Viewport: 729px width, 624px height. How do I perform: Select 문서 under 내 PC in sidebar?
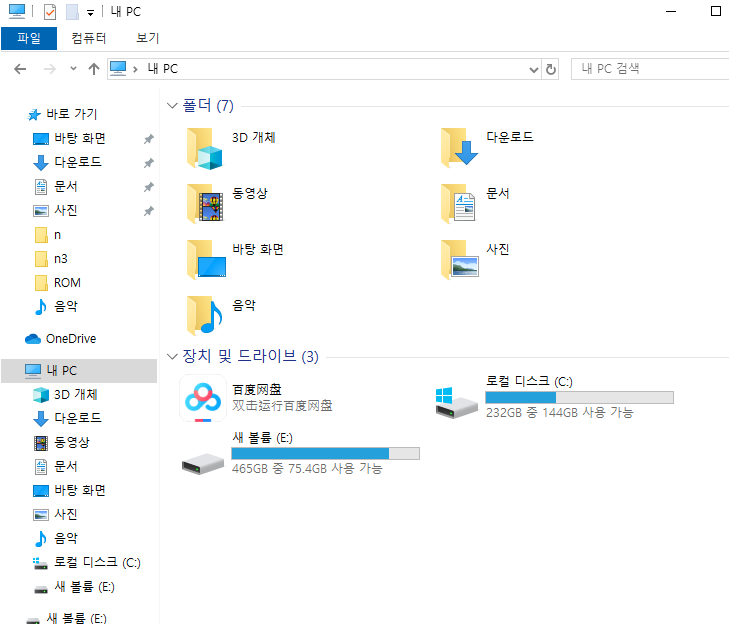(x=66, y=466)
